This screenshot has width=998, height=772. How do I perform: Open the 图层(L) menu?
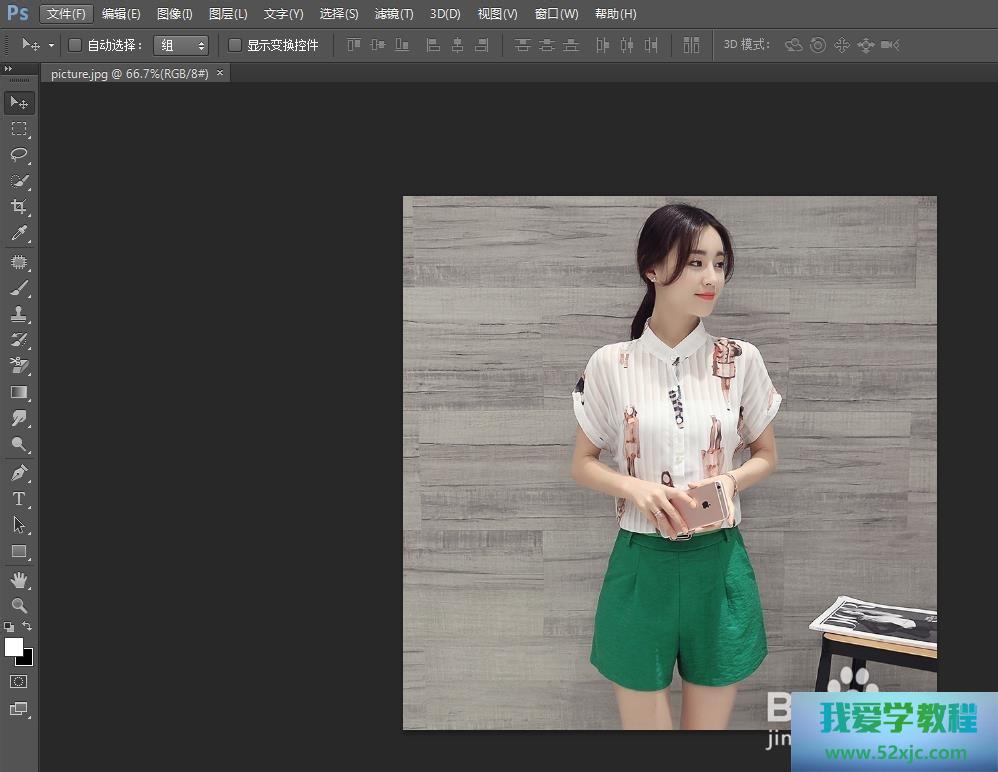[x=228, y=14]
